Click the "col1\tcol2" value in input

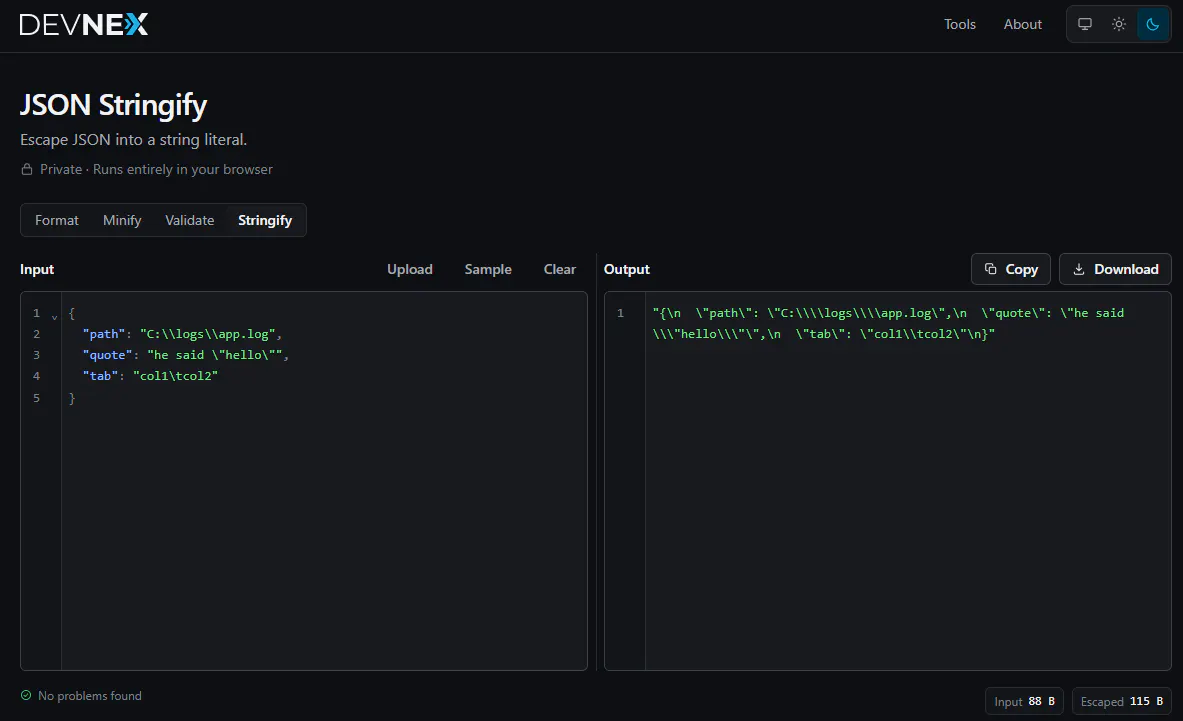pos(175,376)
